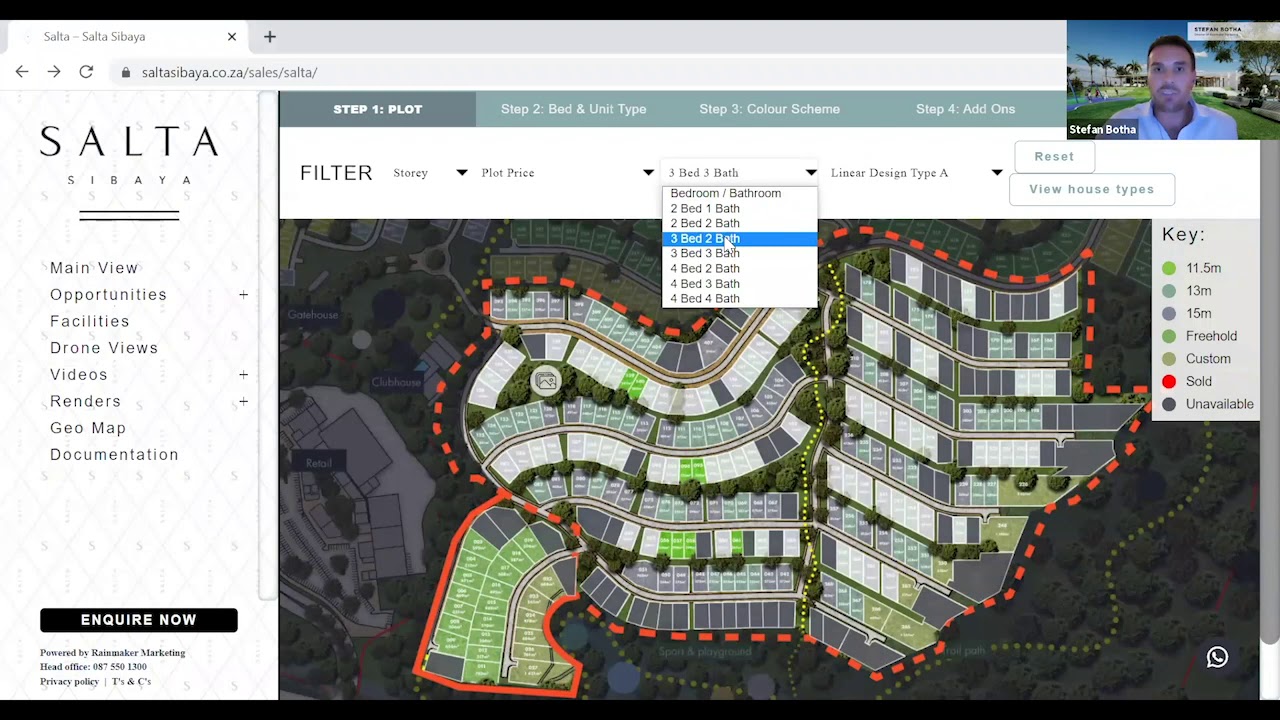Go to Step 3: Colour Scheme

click(x=769, y=109)
